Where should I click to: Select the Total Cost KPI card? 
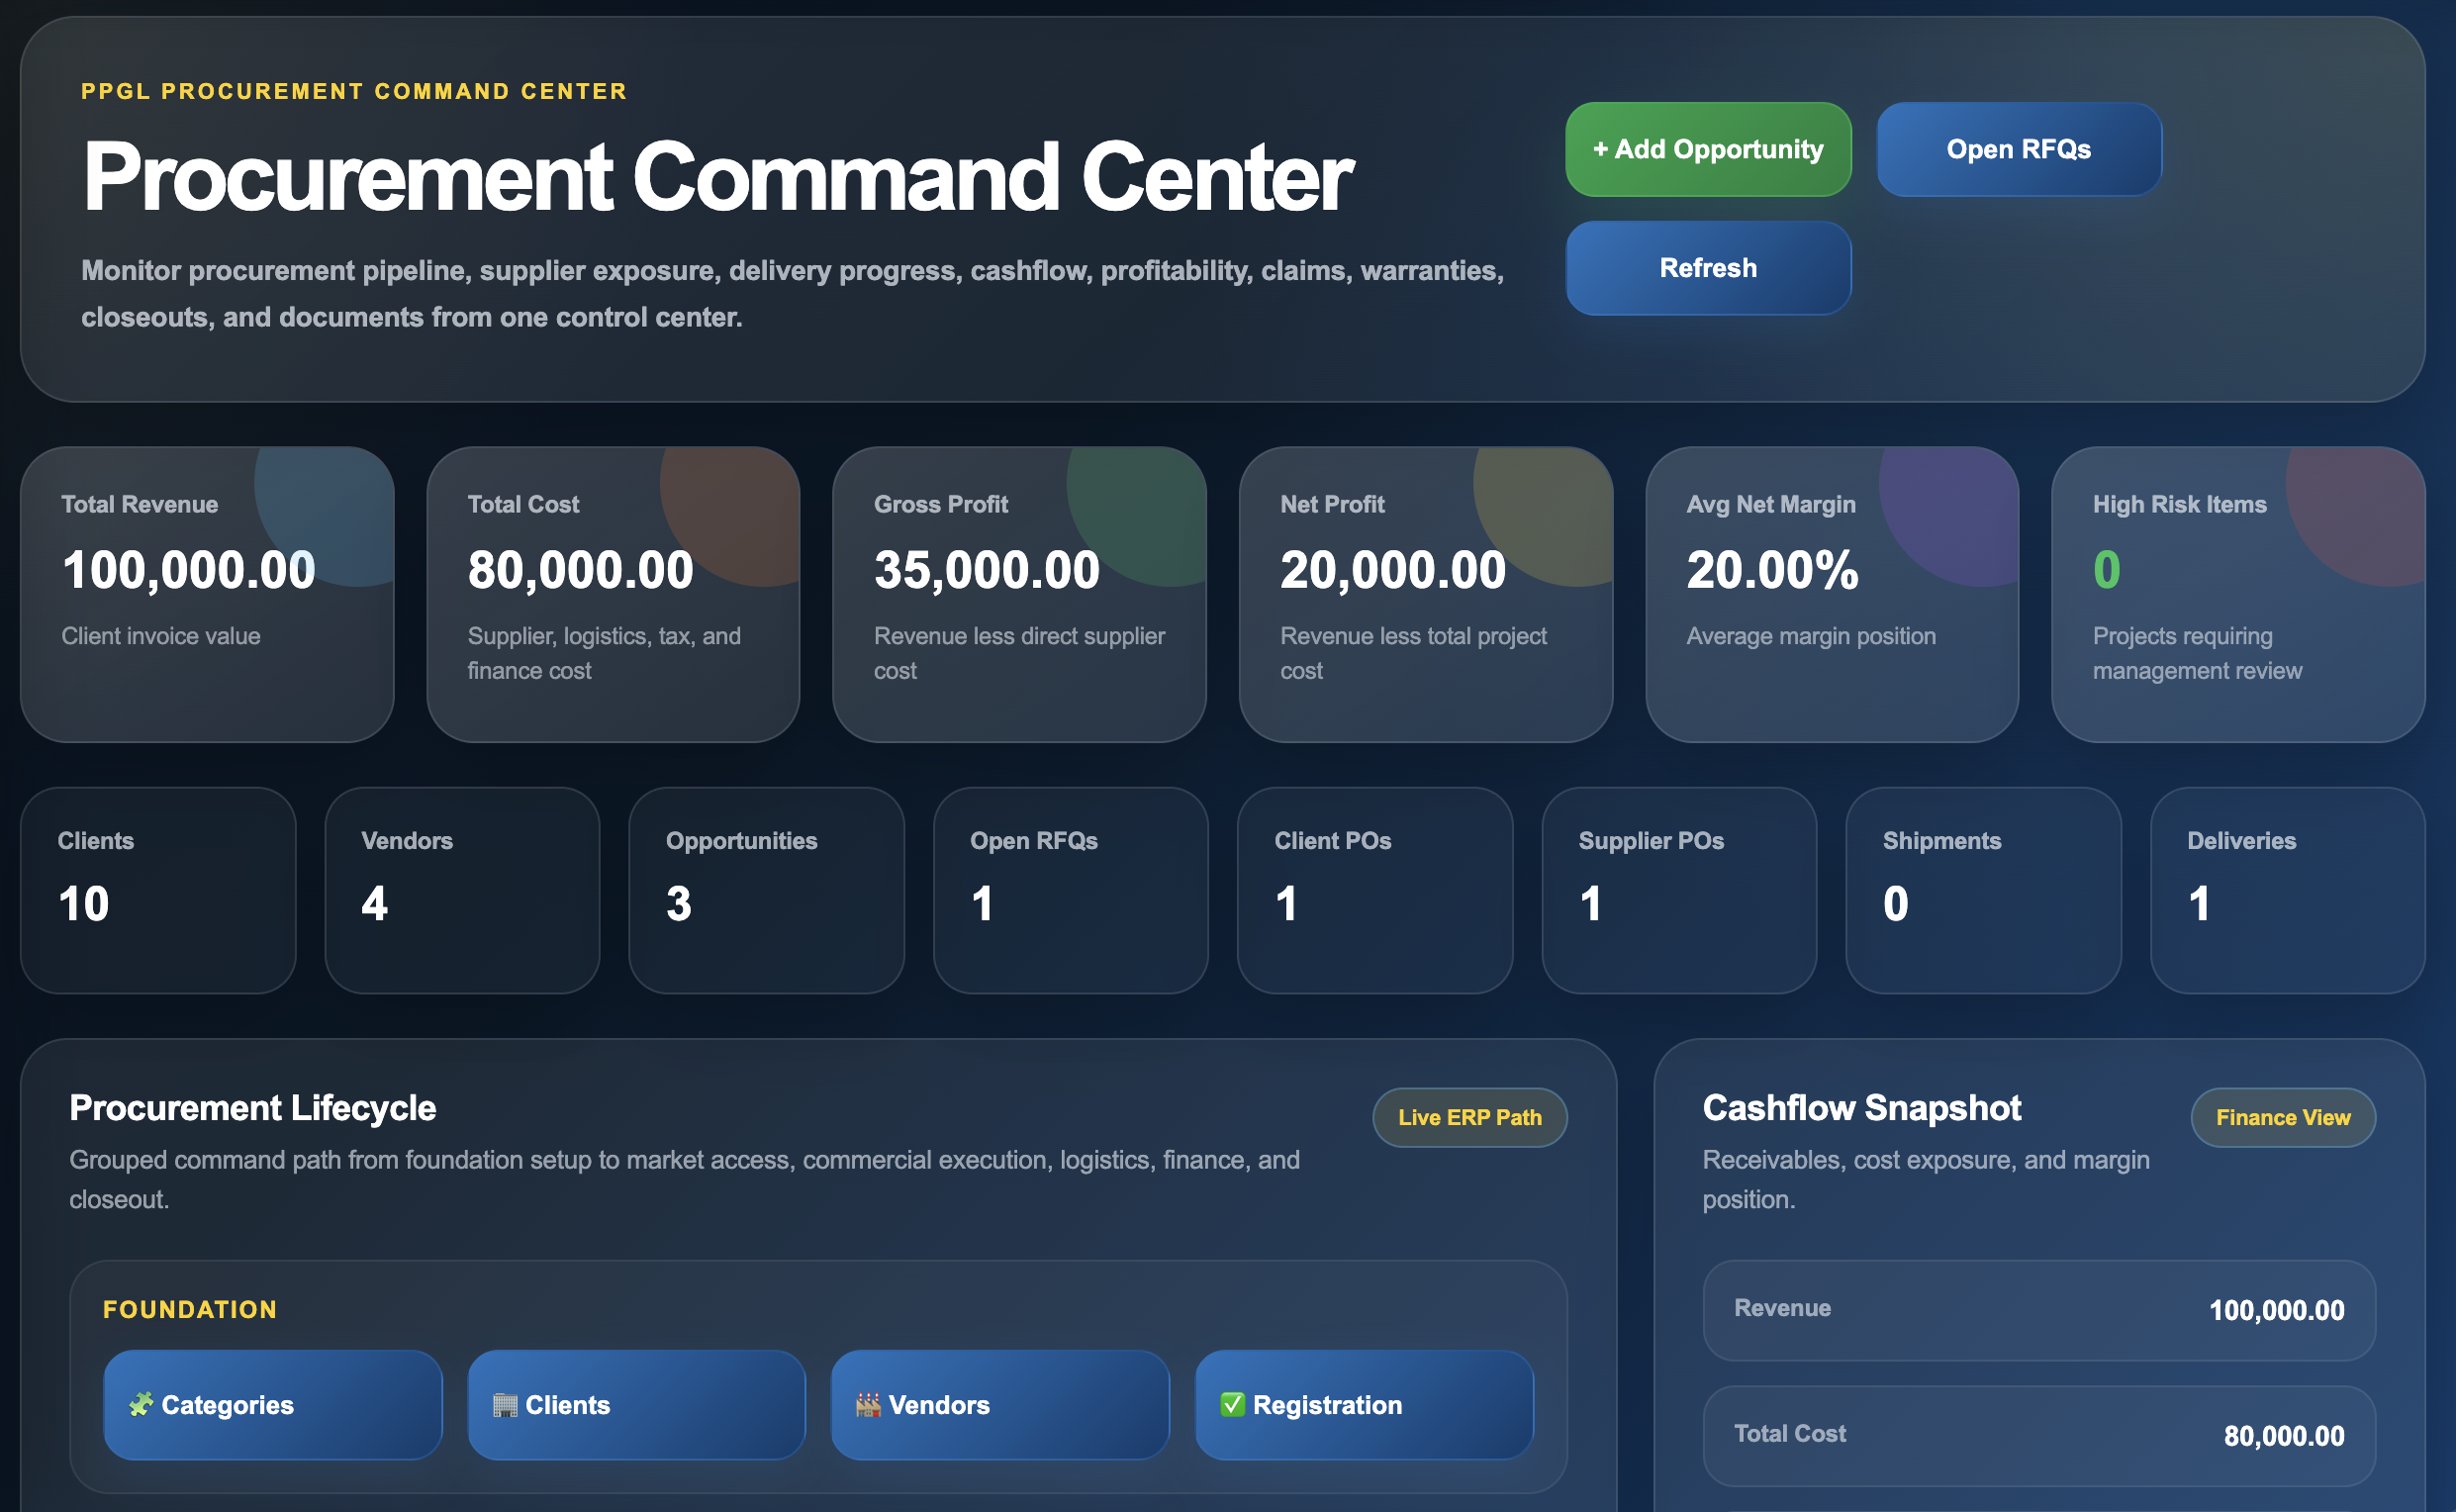pos(613,594)
